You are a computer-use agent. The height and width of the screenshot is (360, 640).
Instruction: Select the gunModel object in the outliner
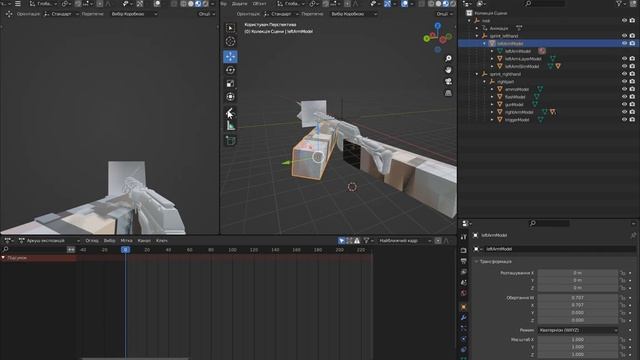(514, 104)
